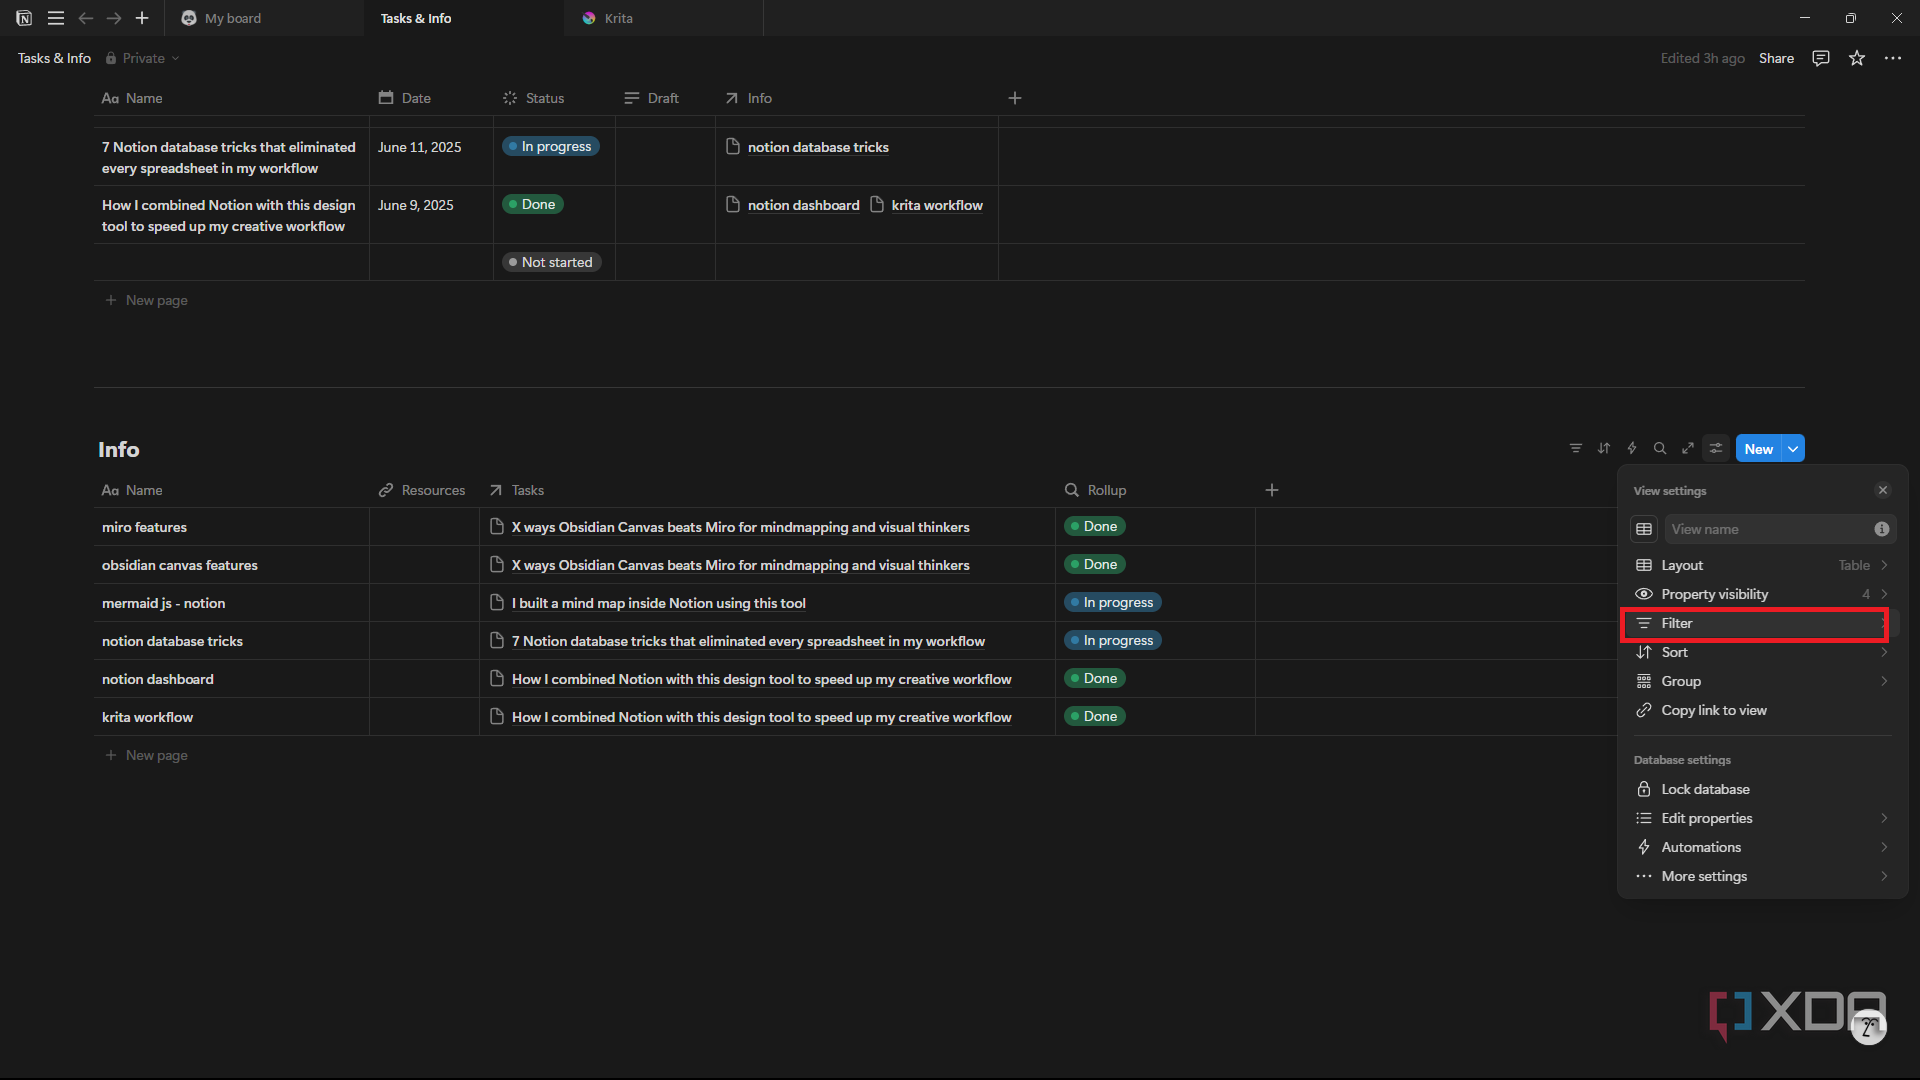The image size is (1920, 1080).
Task: Expand More settings
Action: [x=1762, y=876]
